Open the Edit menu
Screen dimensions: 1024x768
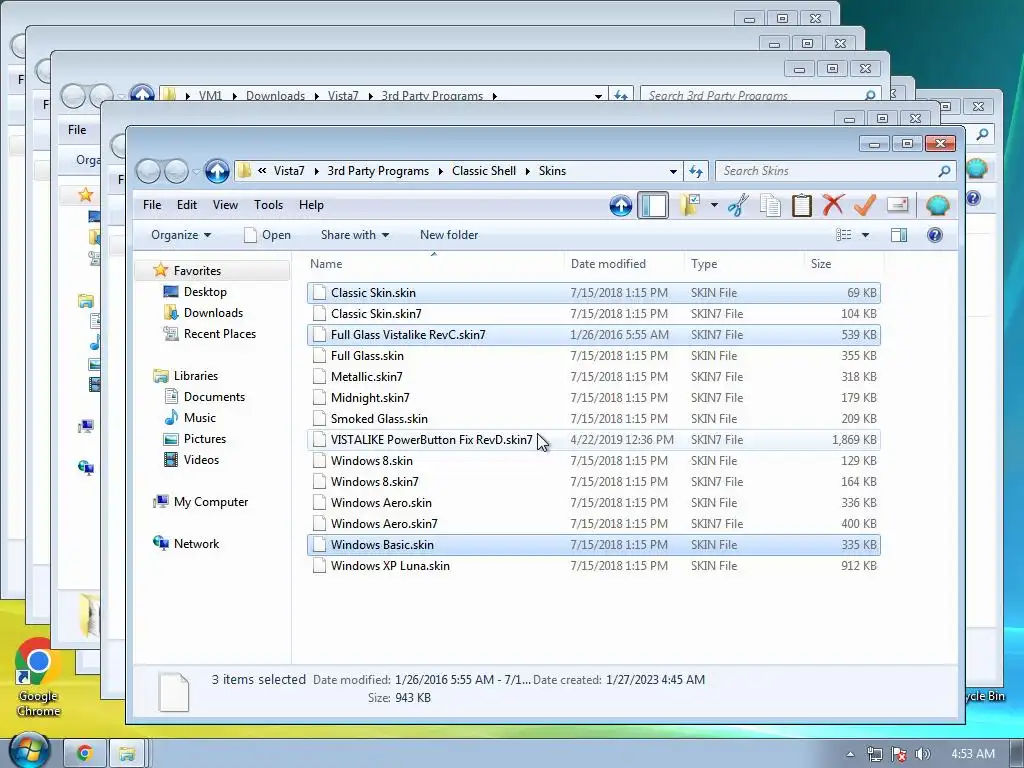[187, 205]
